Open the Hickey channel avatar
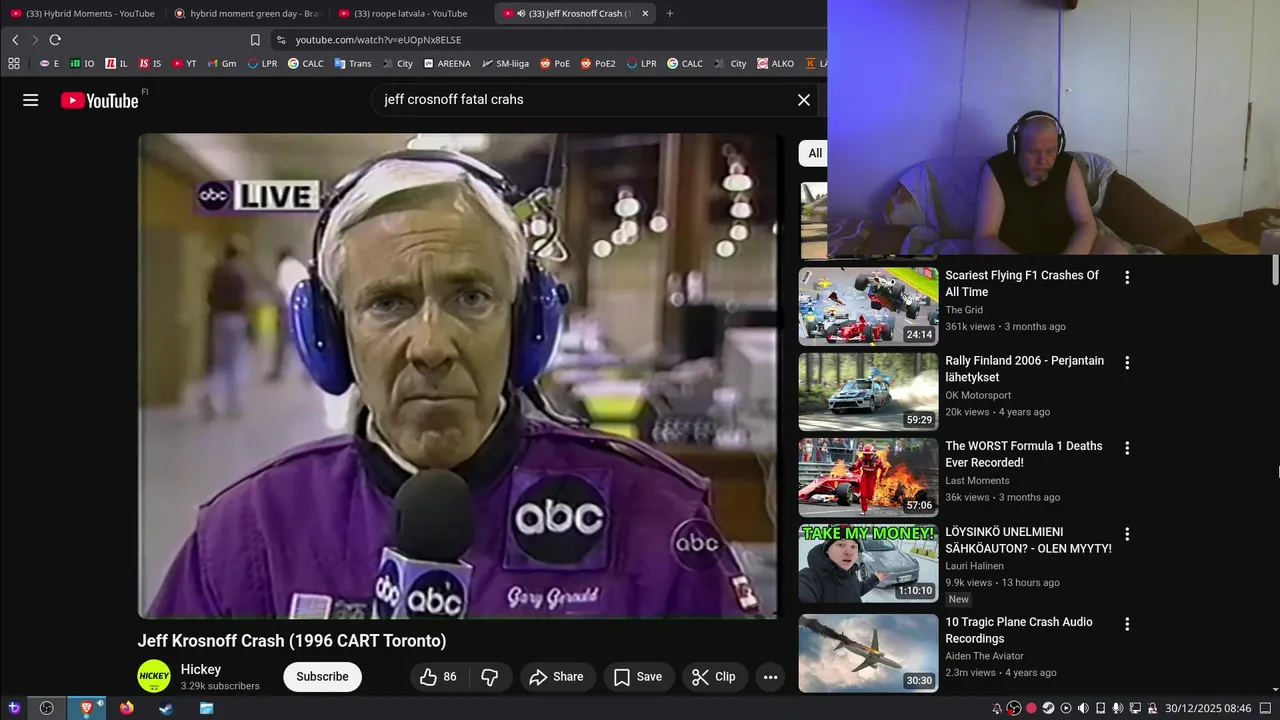Screen dimensions: 1280x720 pos(154,676)
